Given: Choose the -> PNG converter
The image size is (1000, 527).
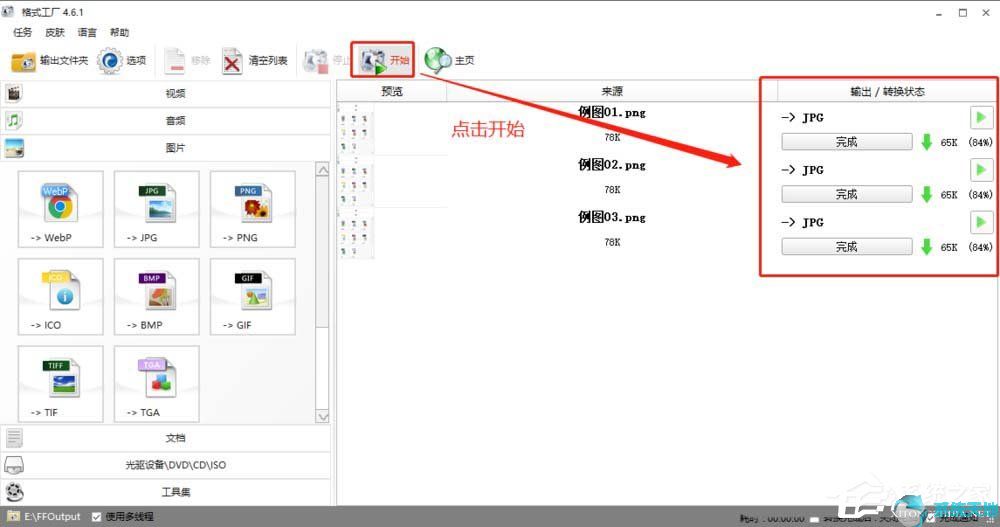Looking at the screenshot, I should click(x=253, y=209).
